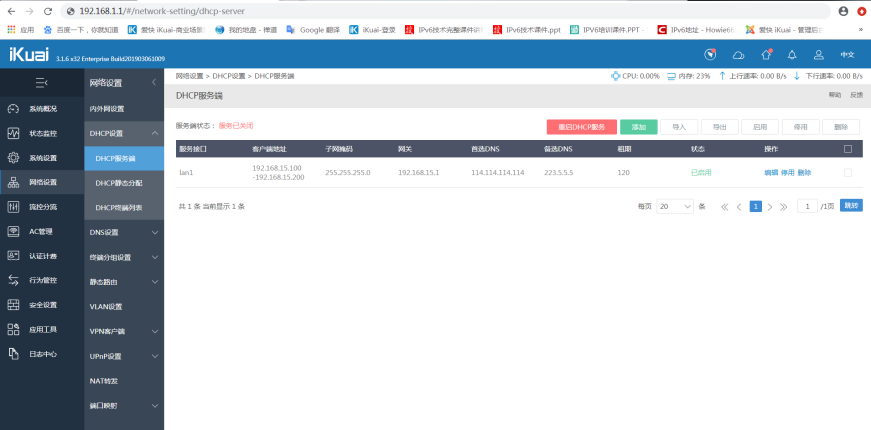Click the 反馈 feedback link

[x=856, y=95]
